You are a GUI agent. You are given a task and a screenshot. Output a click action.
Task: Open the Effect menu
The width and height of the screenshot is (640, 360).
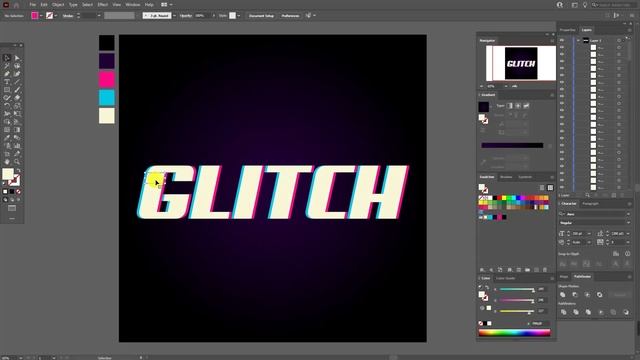[102, 4]
